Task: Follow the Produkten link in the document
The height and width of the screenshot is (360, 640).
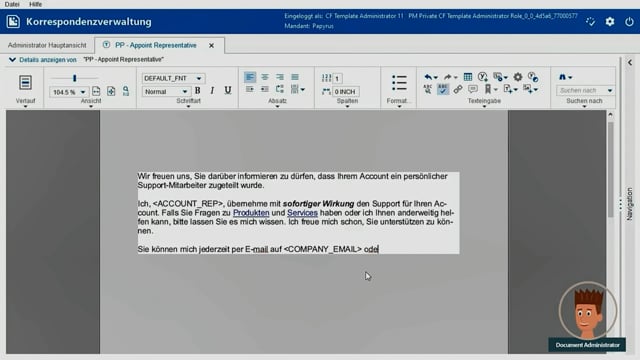Action: tap(251, 213)
